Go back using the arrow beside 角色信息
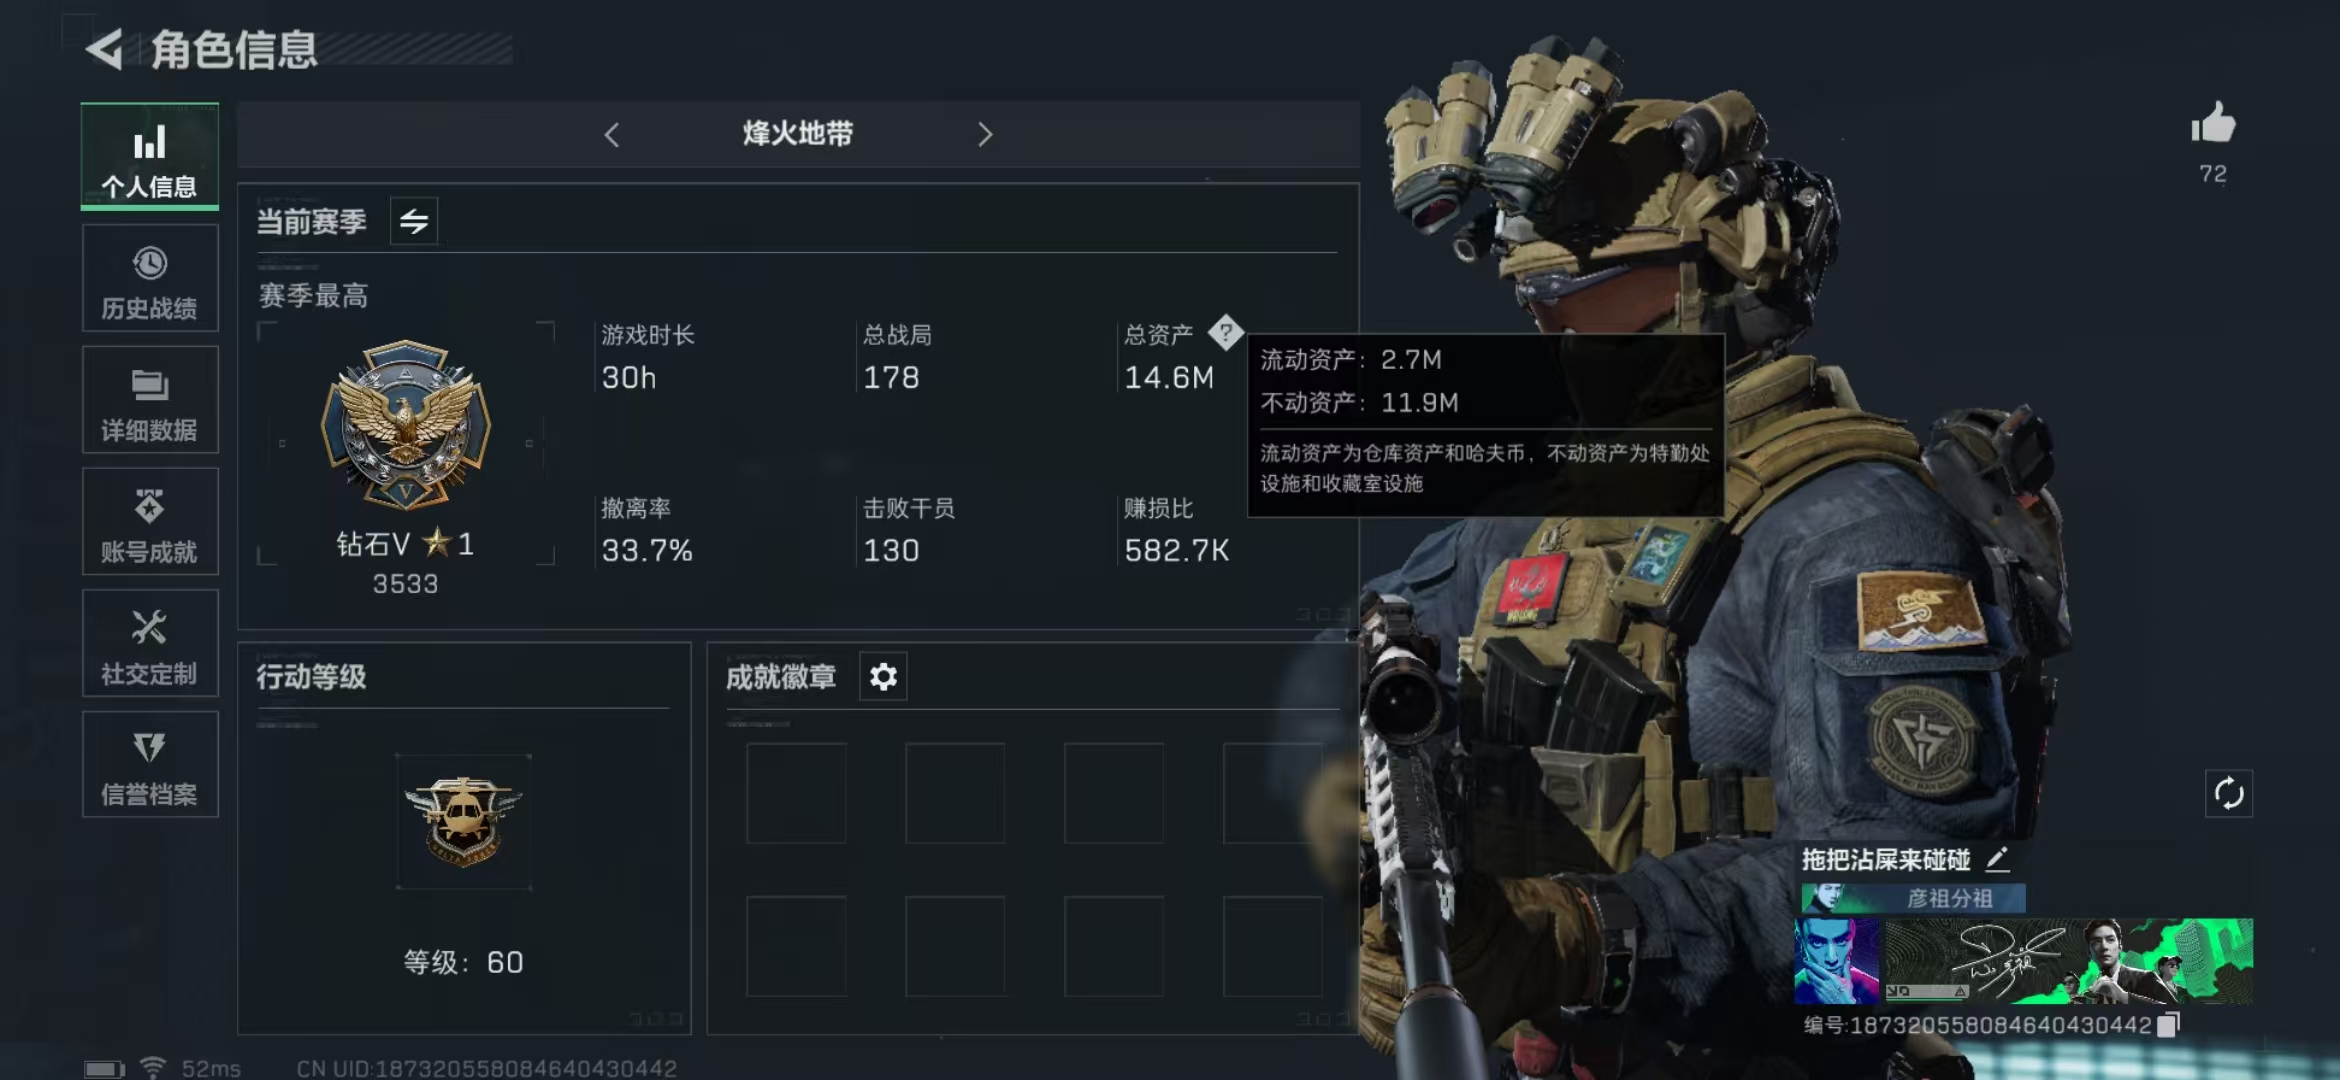Image resolution: width=2340 pixels, height=1080 pixels. point(104,49)
